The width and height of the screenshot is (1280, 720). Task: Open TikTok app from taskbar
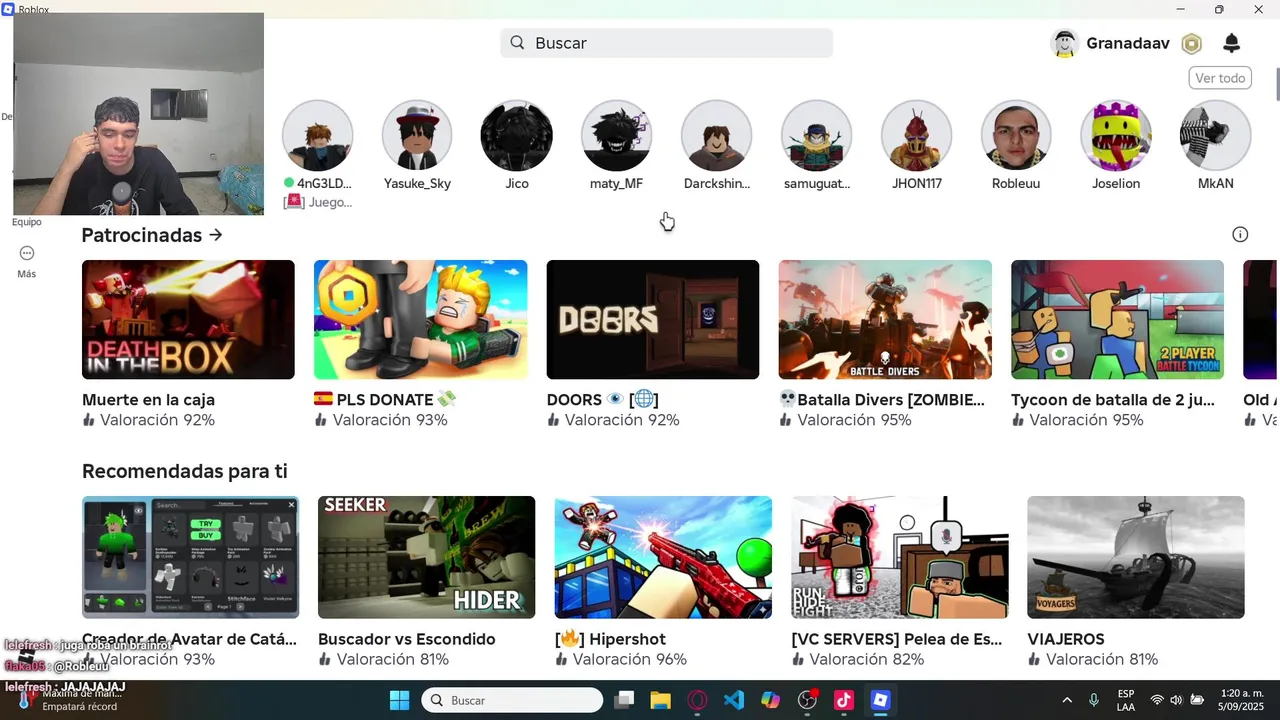click(843, 700)
